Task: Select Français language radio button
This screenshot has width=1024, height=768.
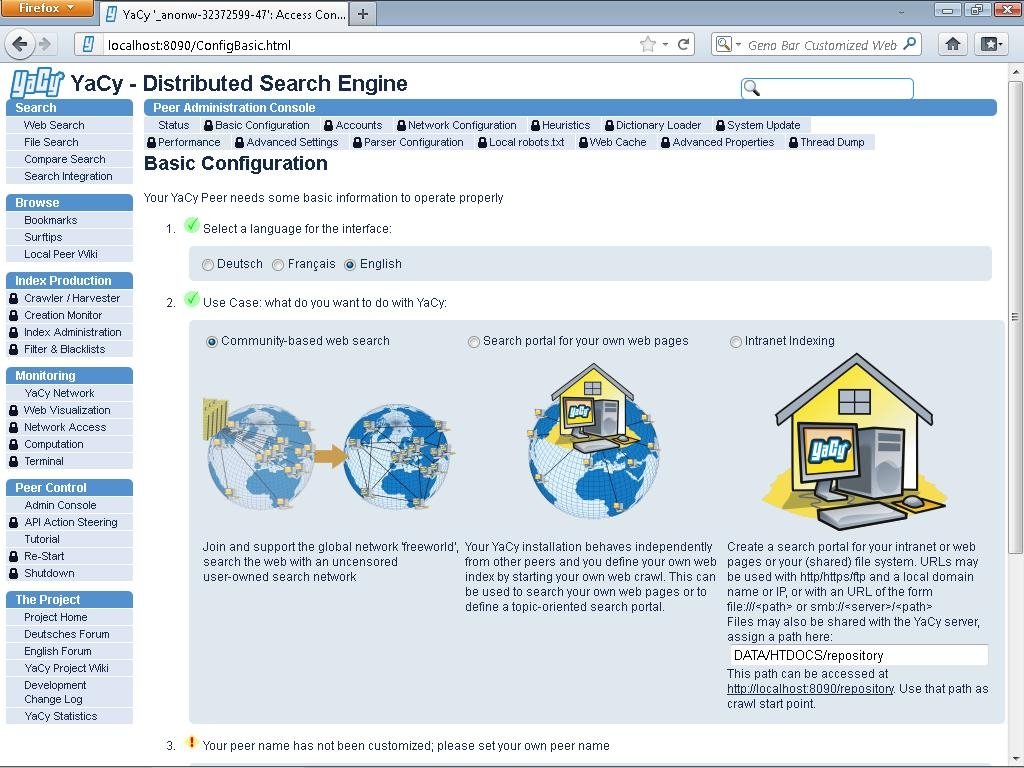Action: point(278,264)
